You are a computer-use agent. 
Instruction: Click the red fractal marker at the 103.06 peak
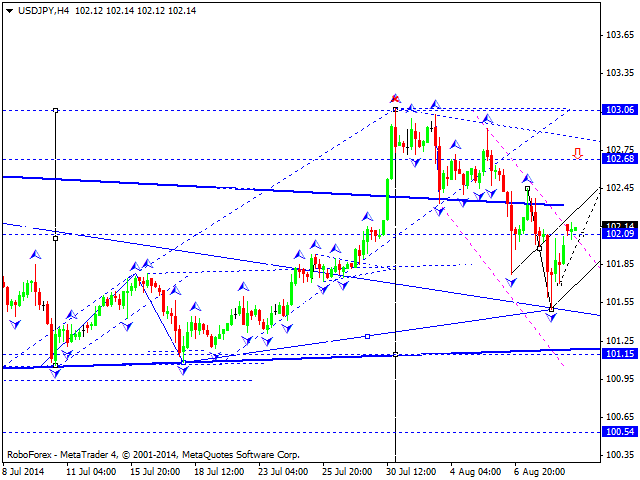(x=395, y=98)
